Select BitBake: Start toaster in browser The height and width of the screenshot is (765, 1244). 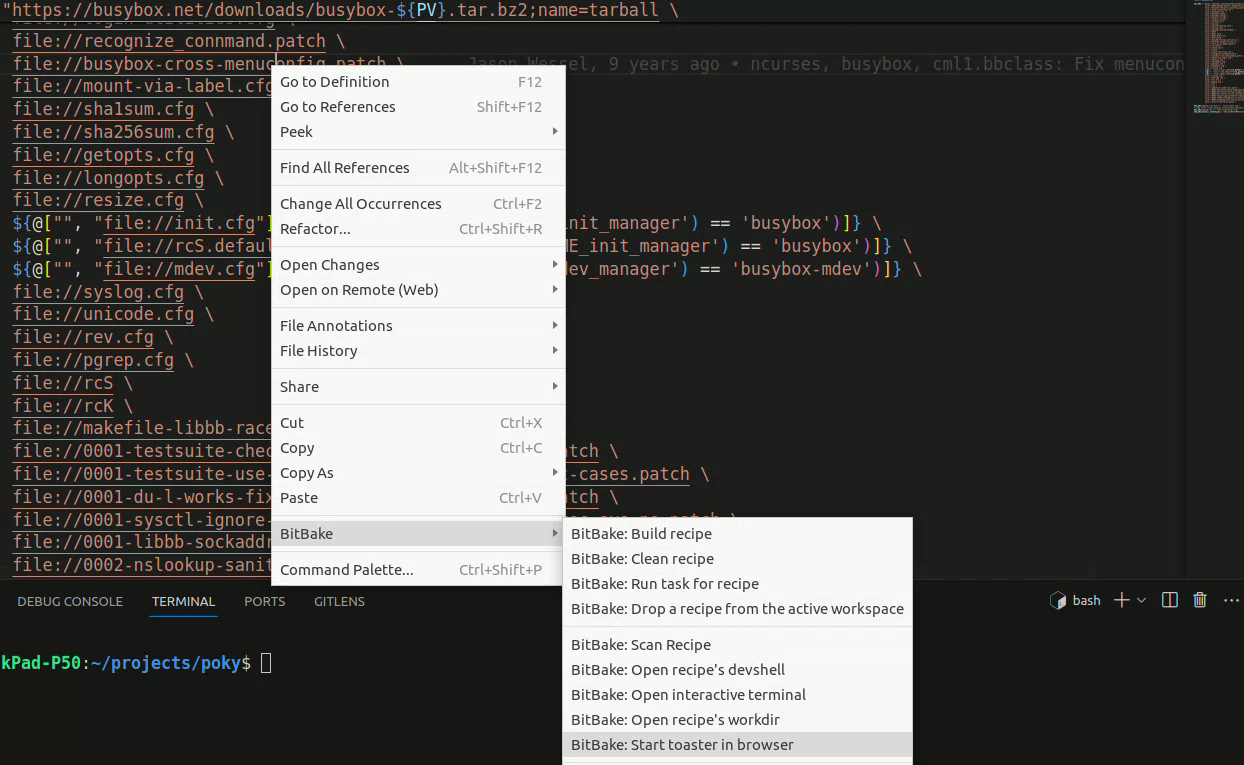coord(738,745)
